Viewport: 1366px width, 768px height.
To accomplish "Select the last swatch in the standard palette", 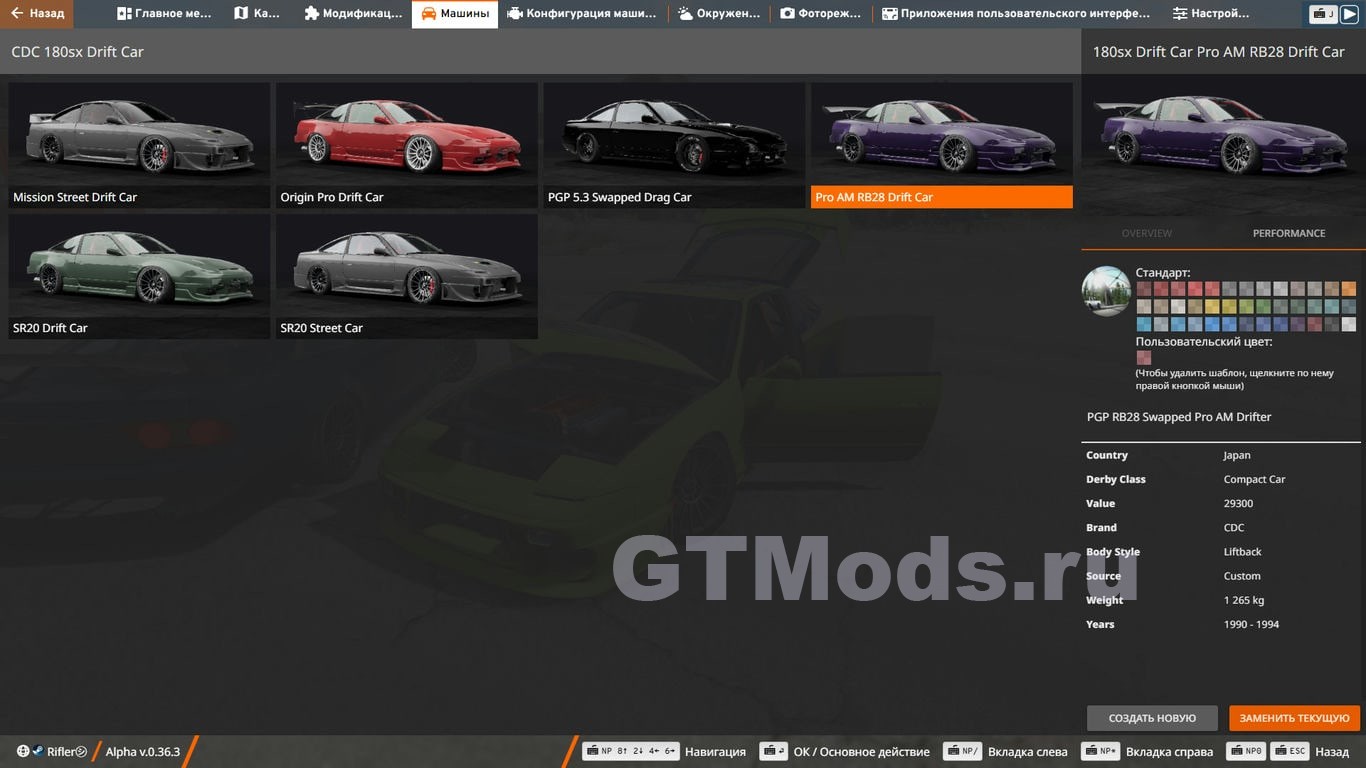I will [x=1349, y=324].
